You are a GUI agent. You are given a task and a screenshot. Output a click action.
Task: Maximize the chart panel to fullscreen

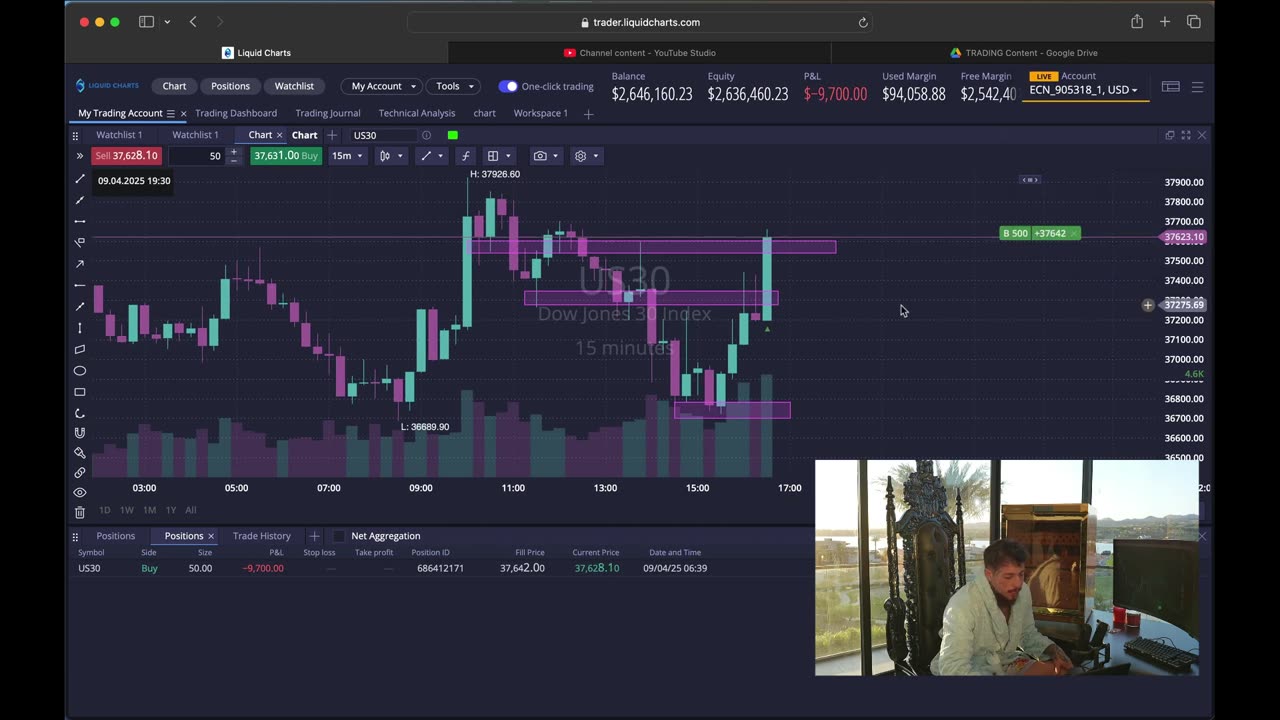tap(1186, 135)
